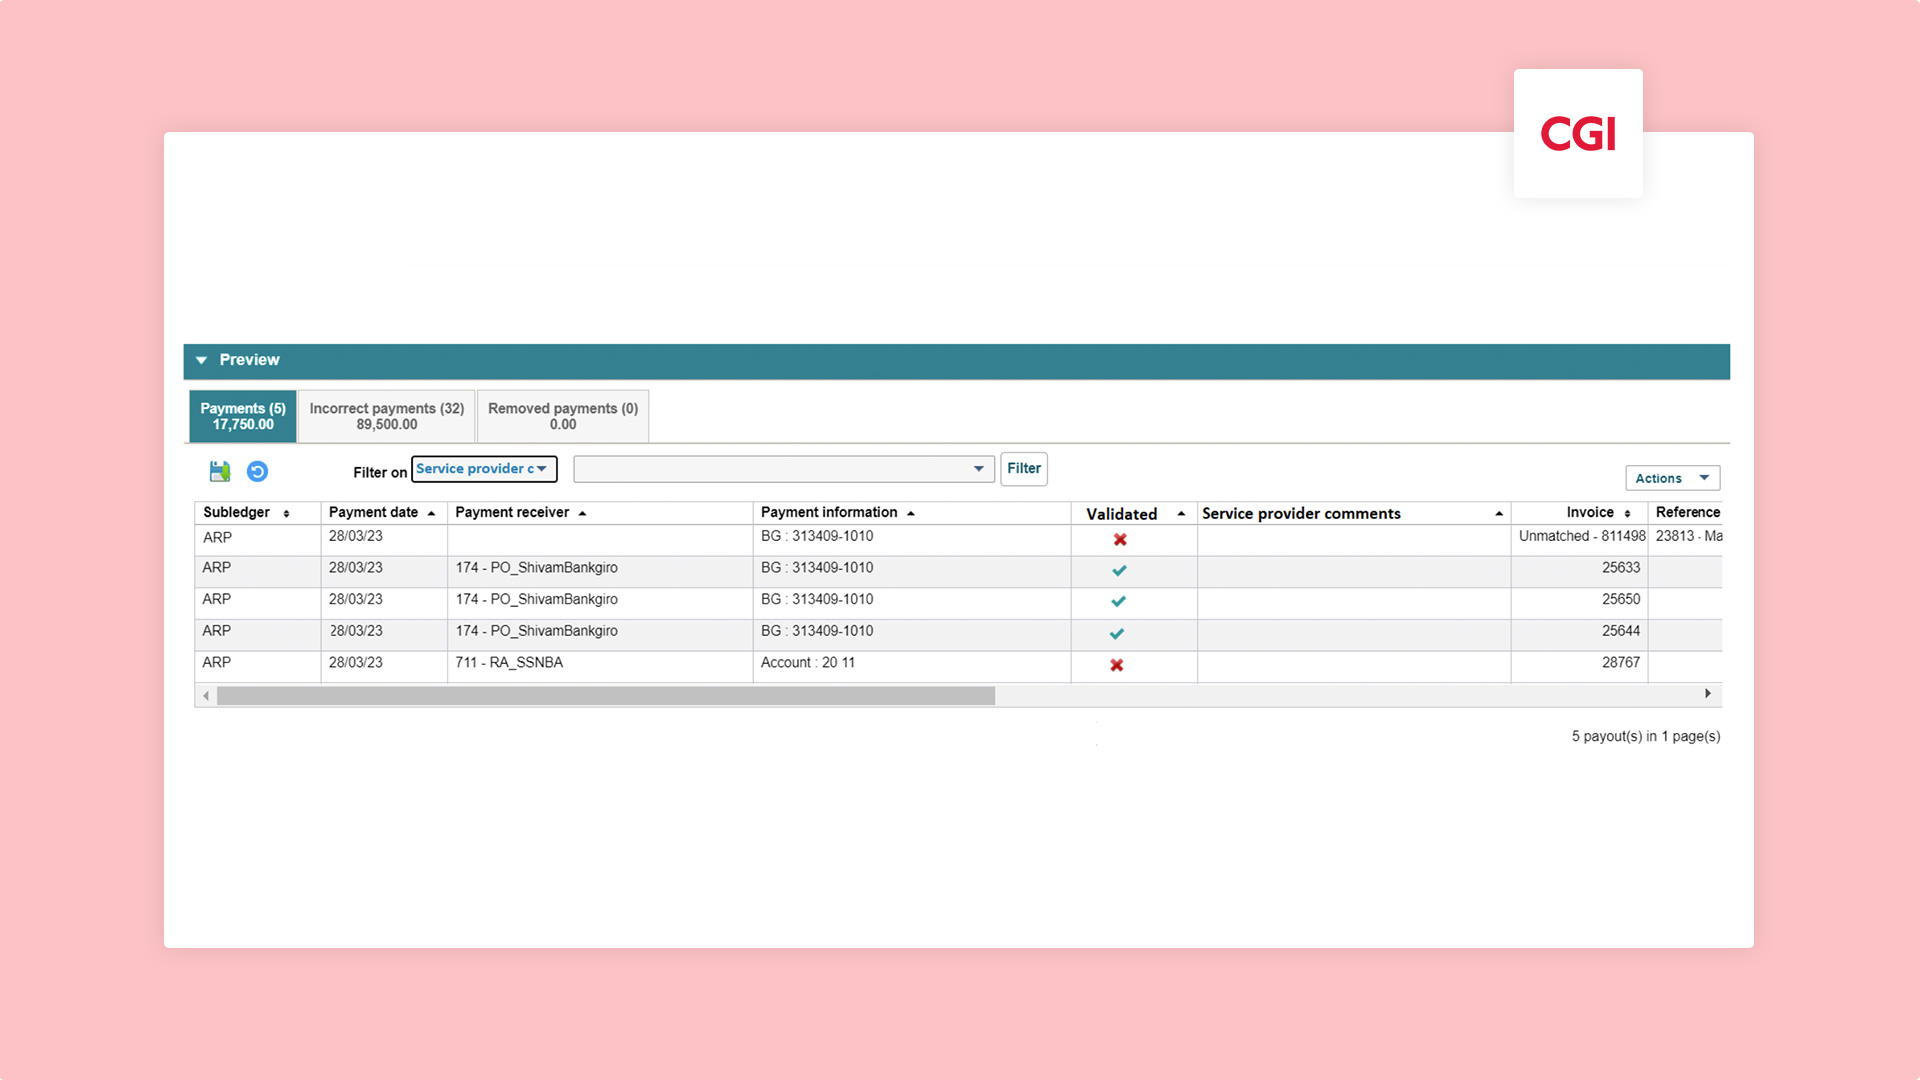The image size is (1920, 1080).
Task: Click the horizontal scrollbar thumb
Action: (x=606, y=696)
